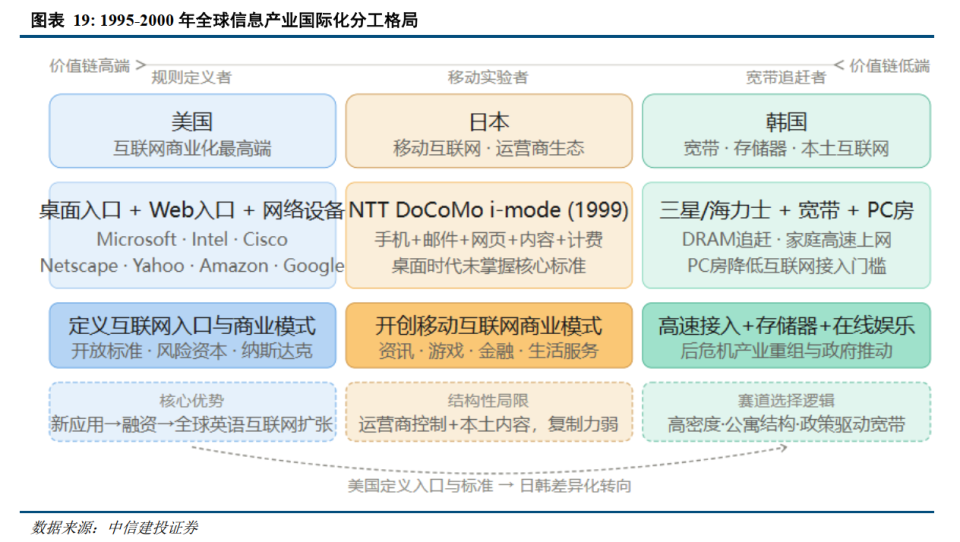Click the '日本' card title
Image resolution: width=960 pixels, height=542 pixels.
[489, 122]
